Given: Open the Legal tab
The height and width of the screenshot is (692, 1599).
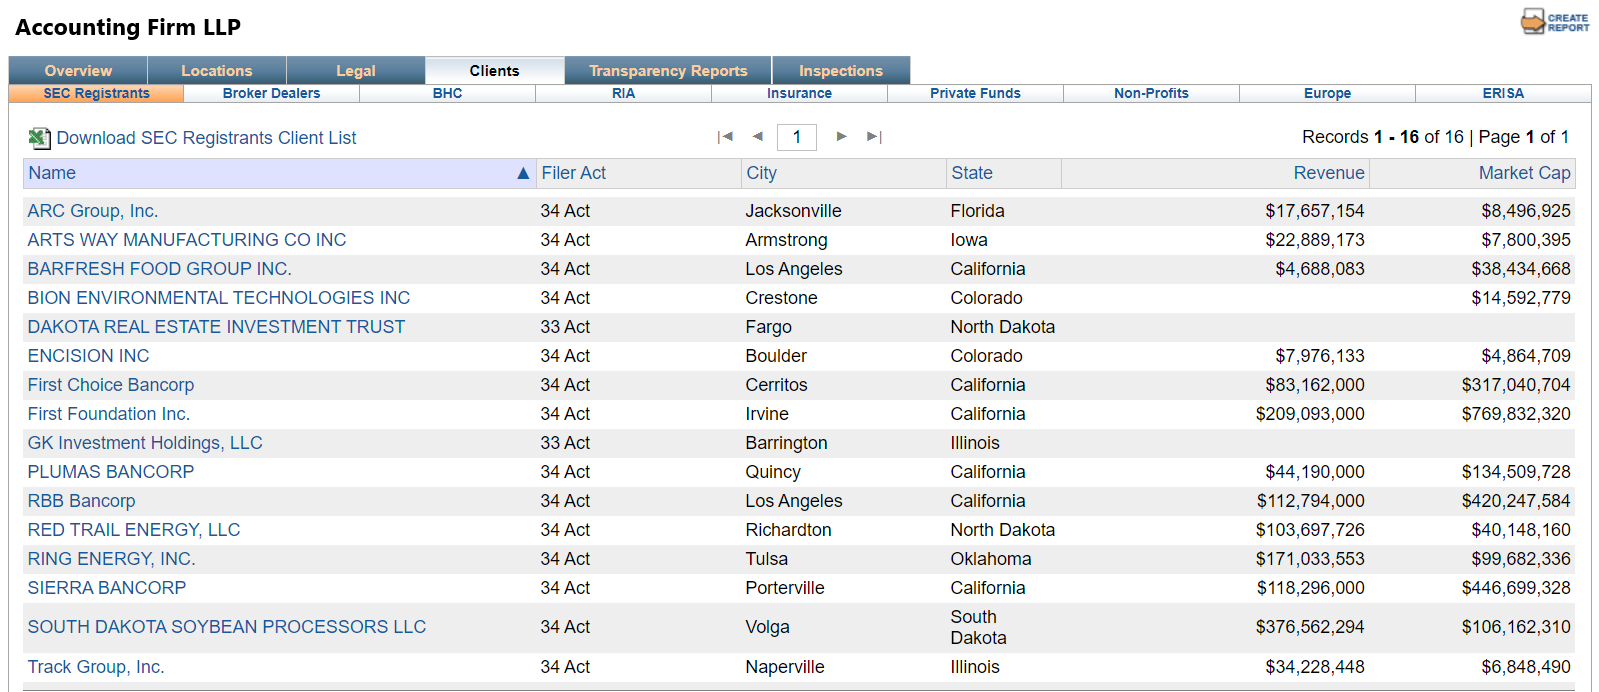Looking at the screenshot, I should pos(356,70).
